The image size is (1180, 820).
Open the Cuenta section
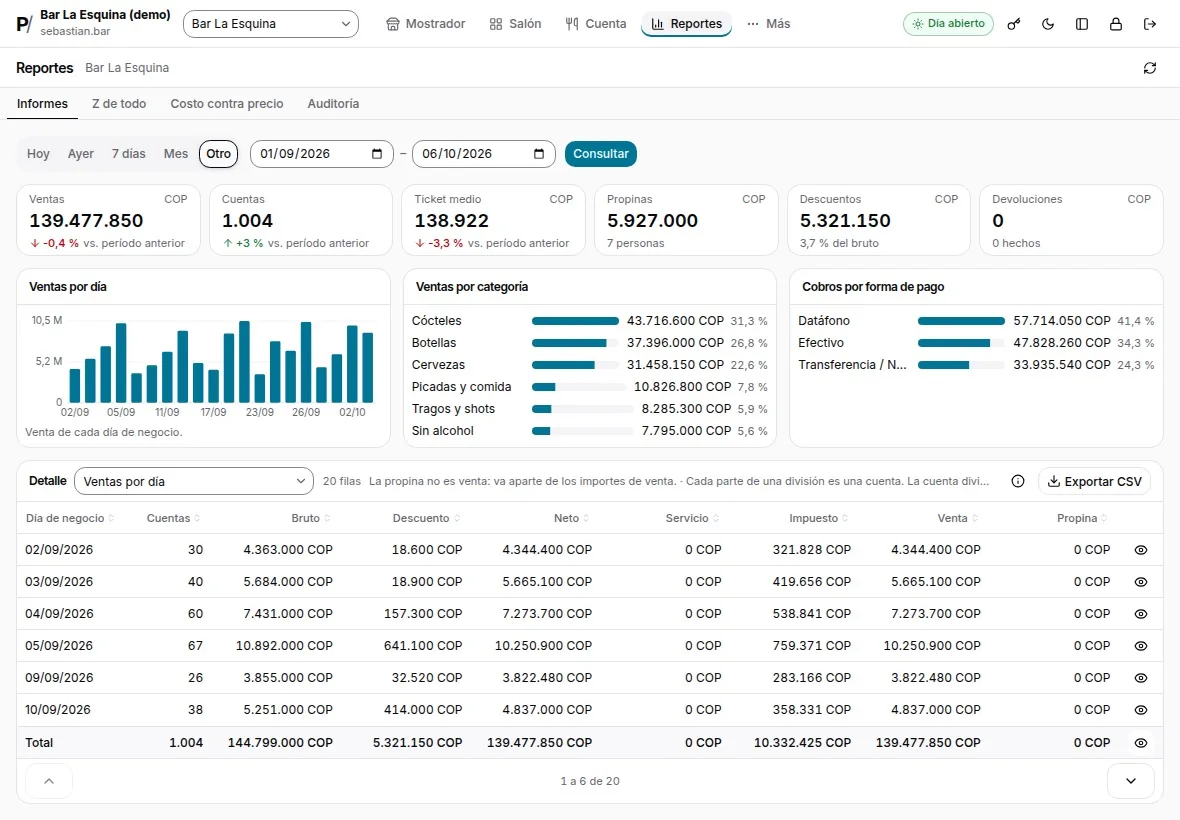595,24
